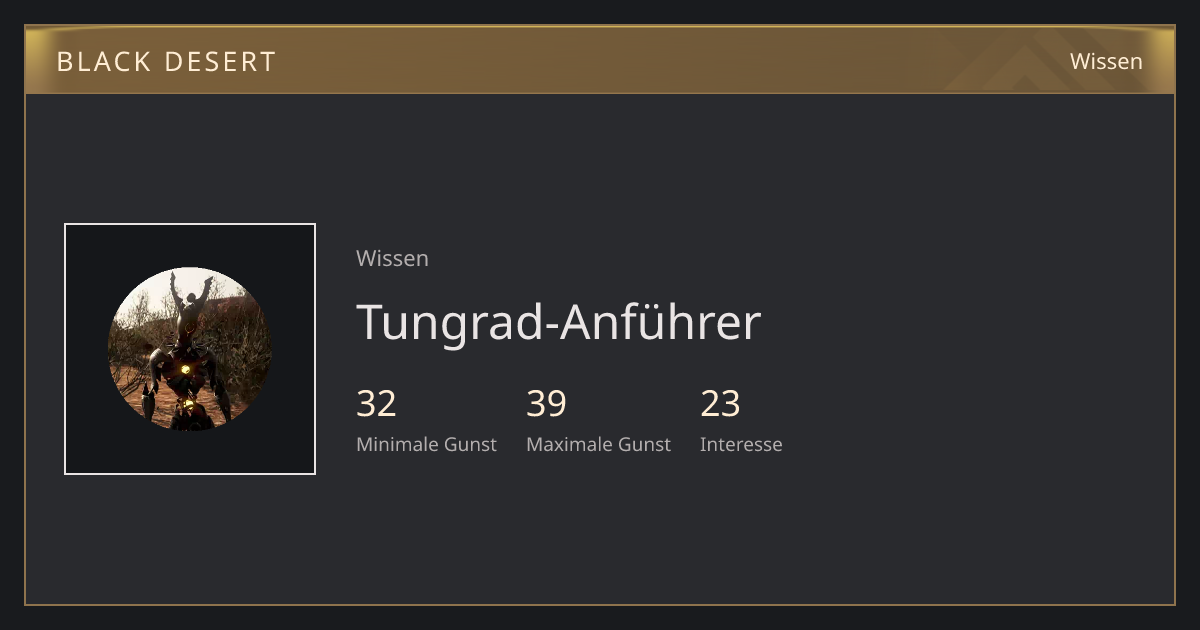Click the value 32
Image resolution: width=1200 pixels, height=630 pixels.
click(x=376, y=403)
